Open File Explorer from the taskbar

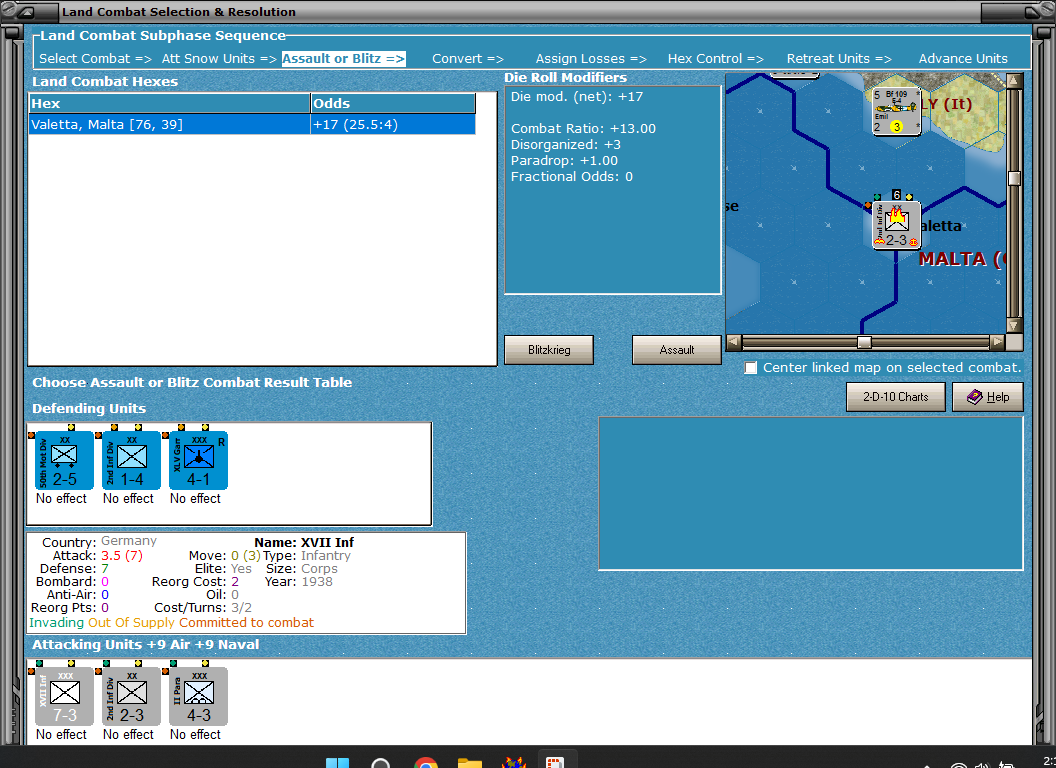click(469, 763)
